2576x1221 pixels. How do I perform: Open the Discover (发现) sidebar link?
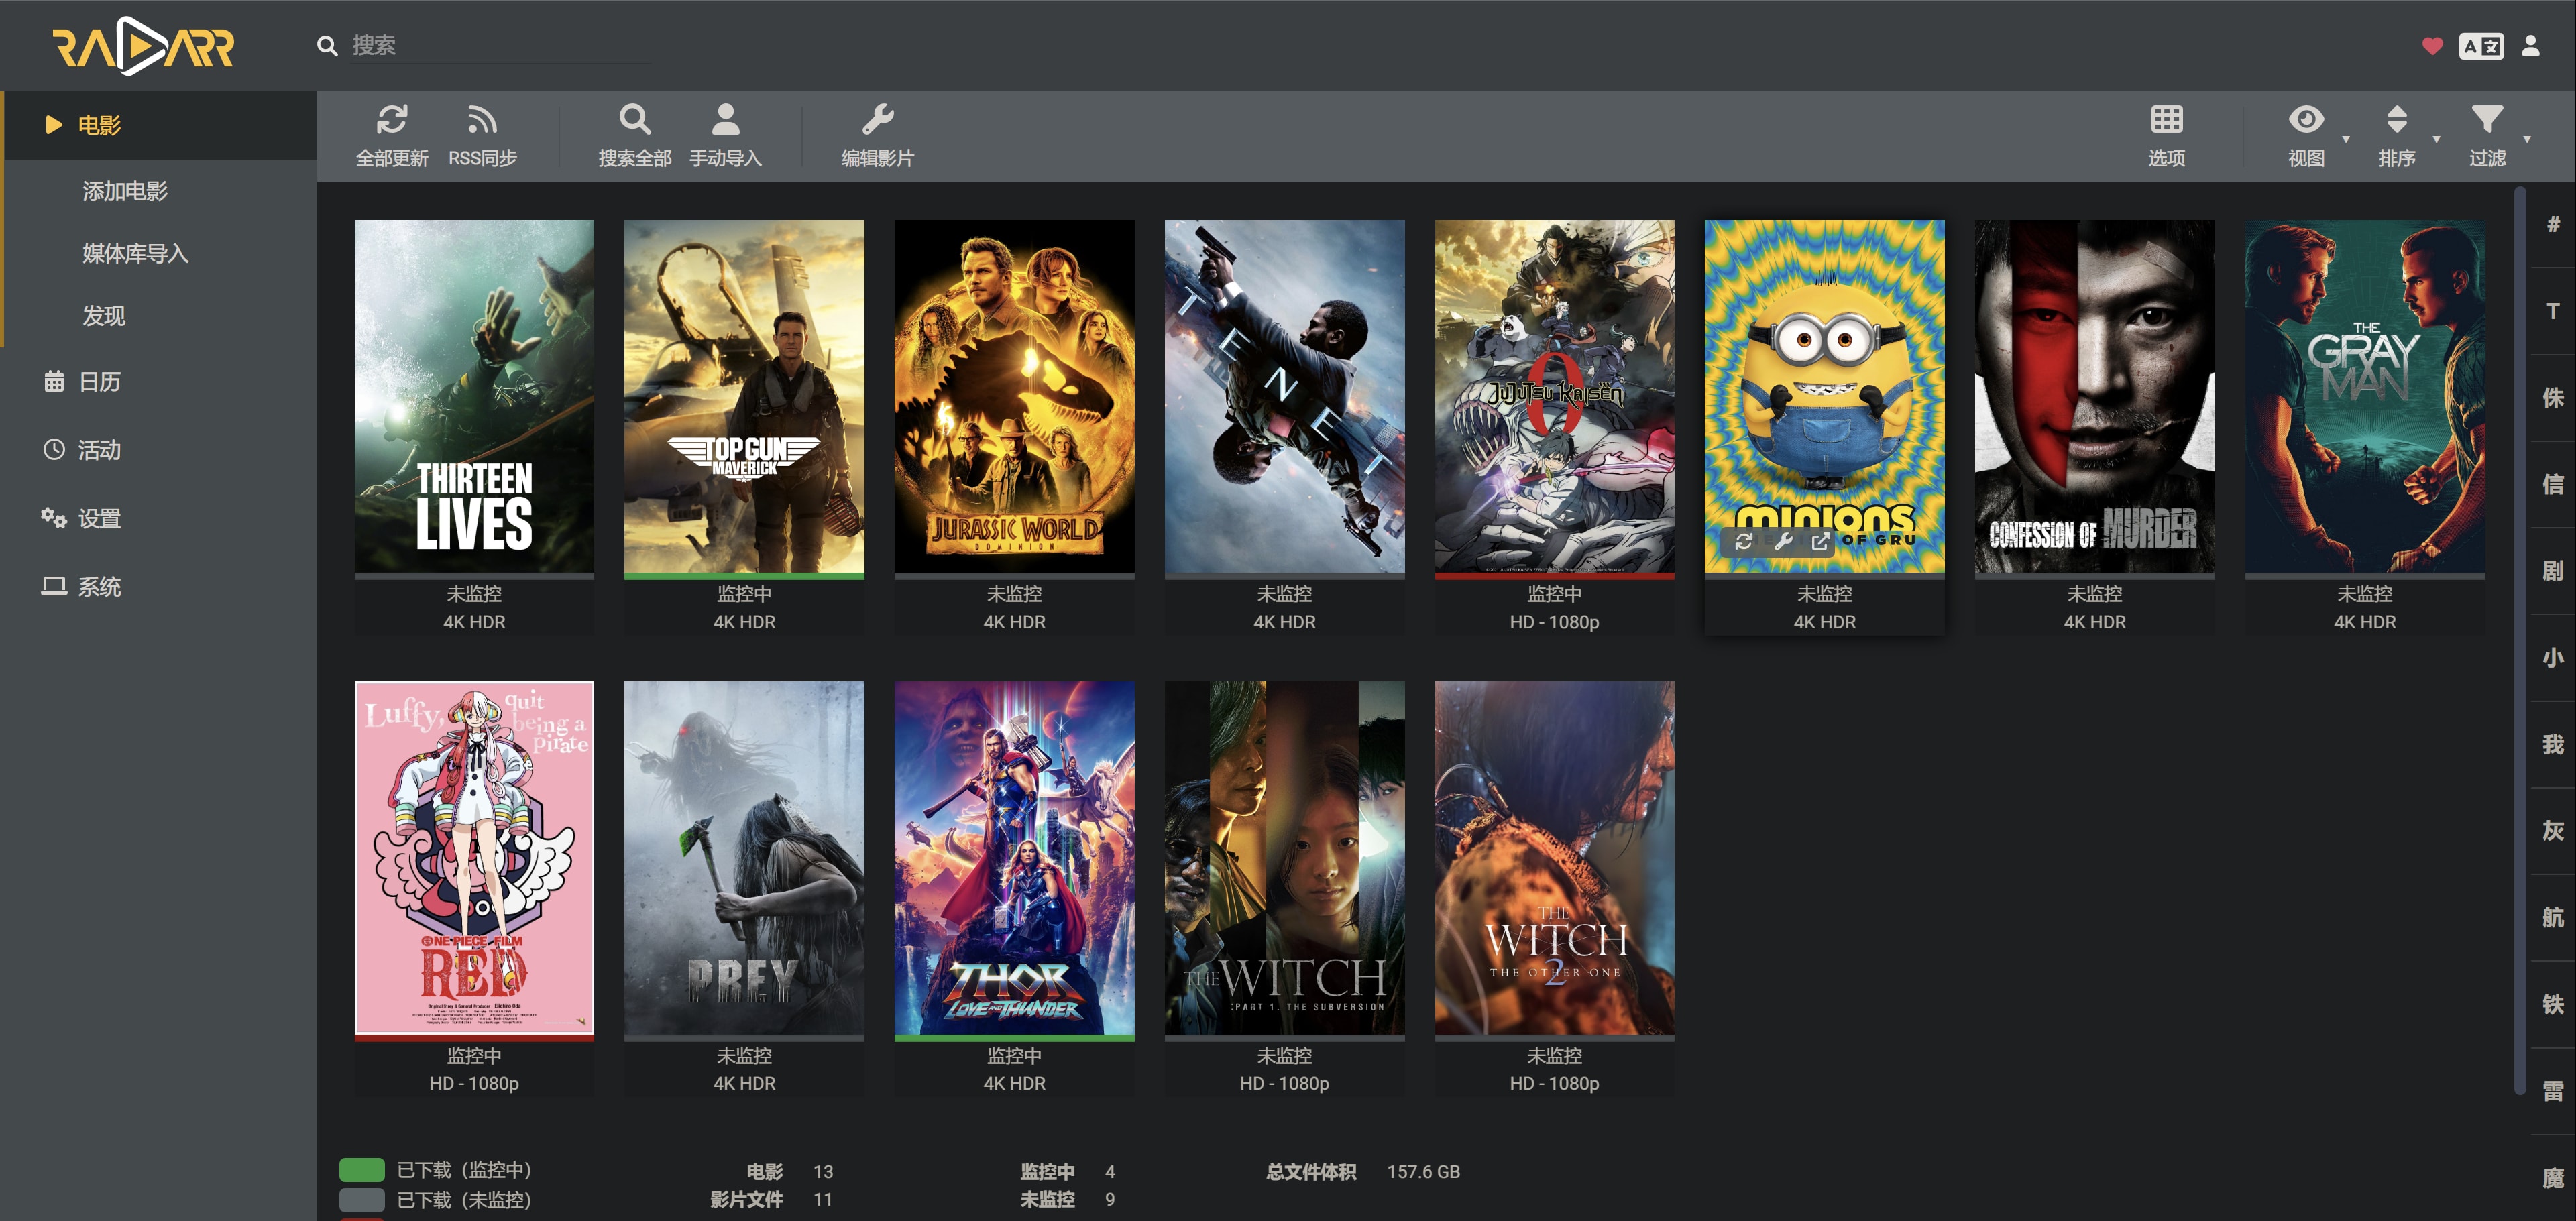104,316
